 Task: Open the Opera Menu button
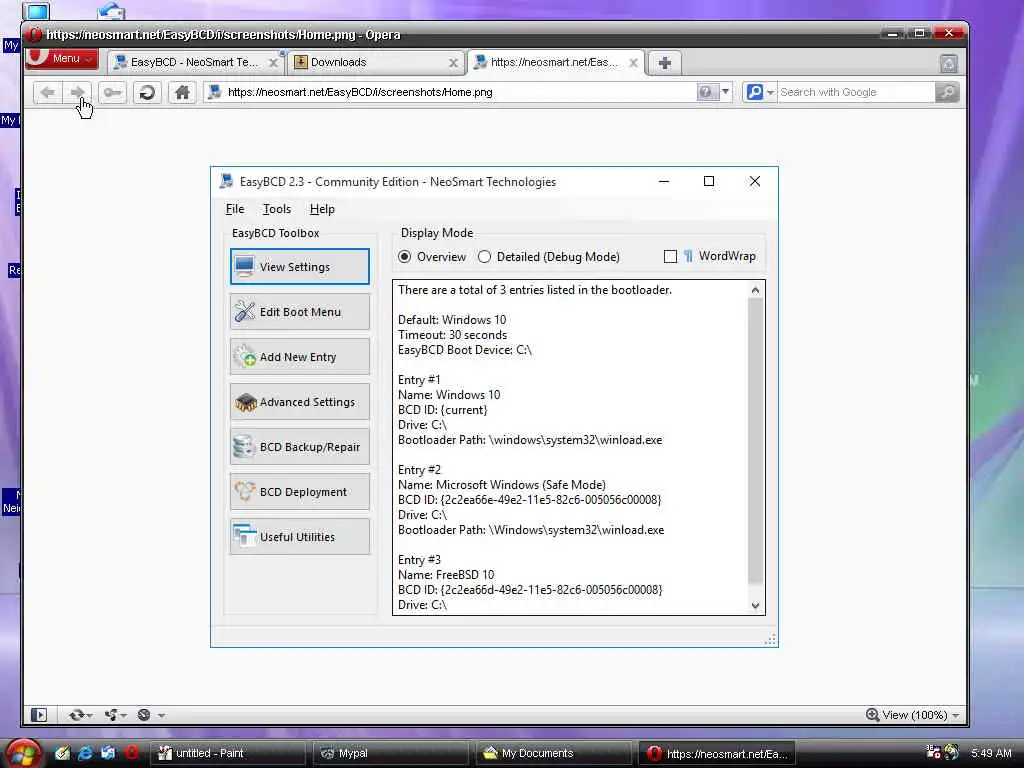click(x=61, y=59)
